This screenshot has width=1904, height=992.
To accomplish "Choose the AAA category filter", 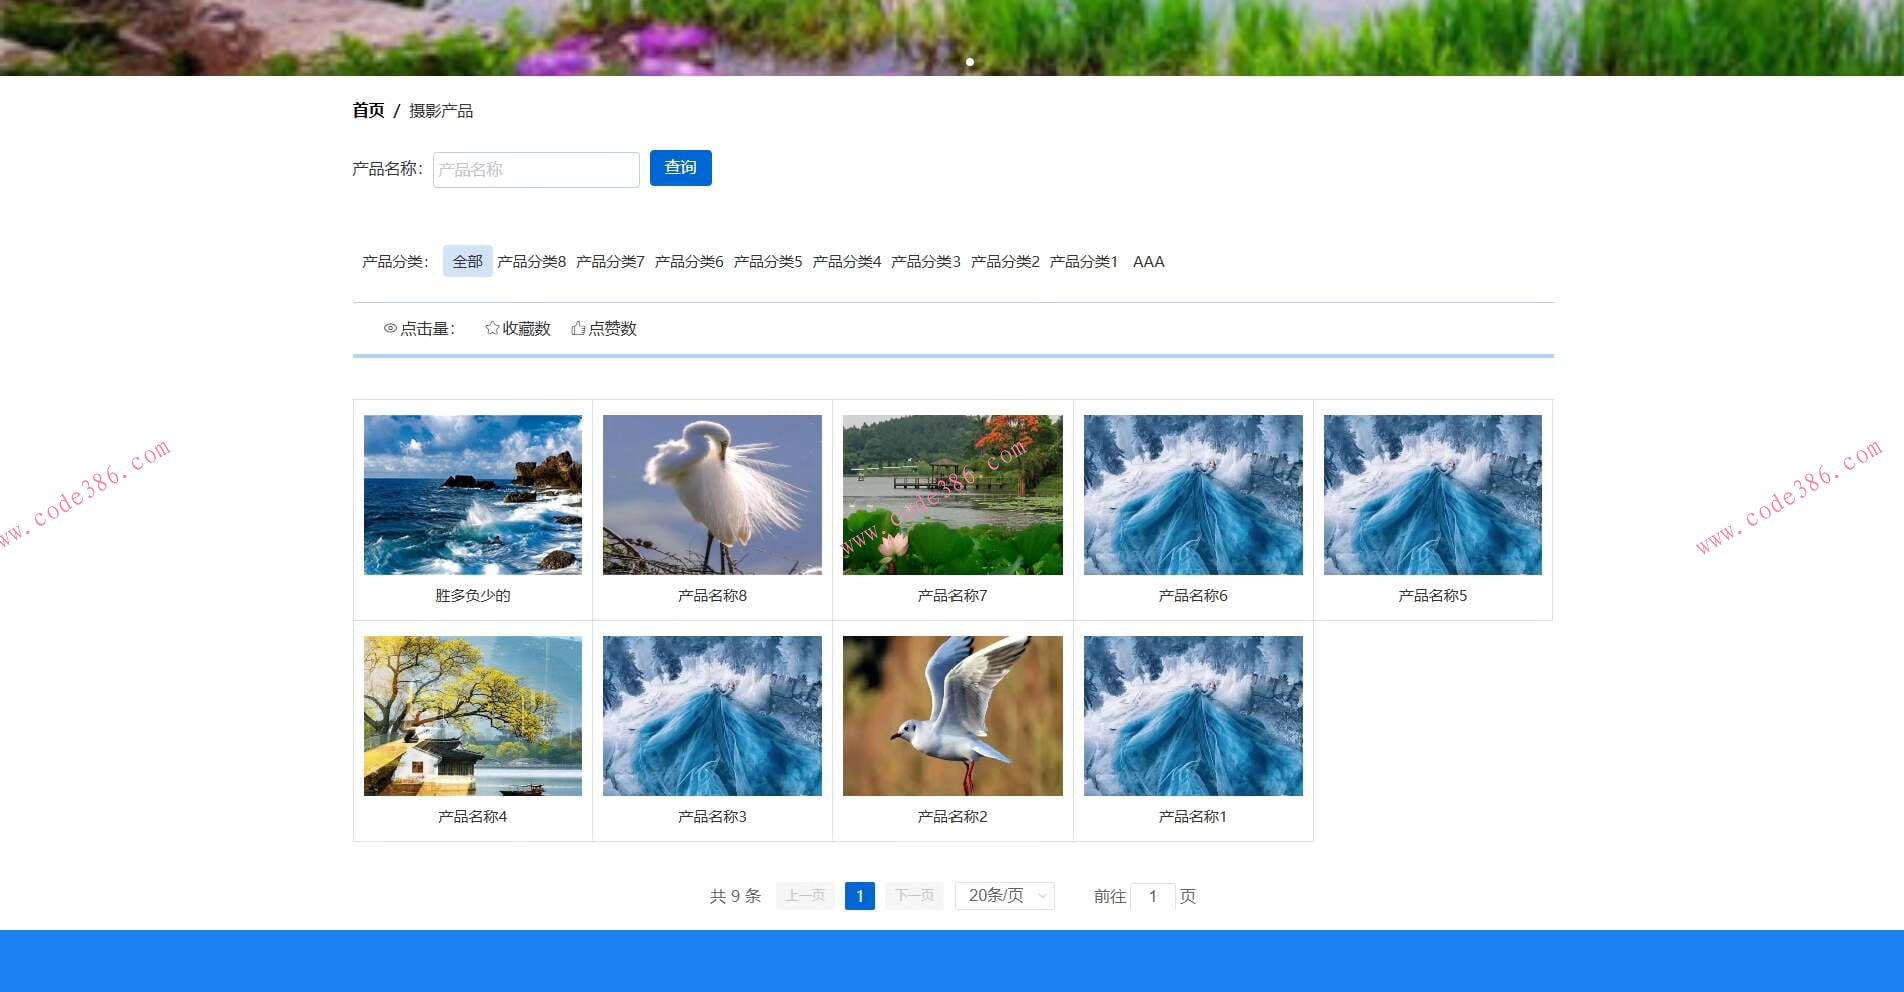I will 1148,262.
